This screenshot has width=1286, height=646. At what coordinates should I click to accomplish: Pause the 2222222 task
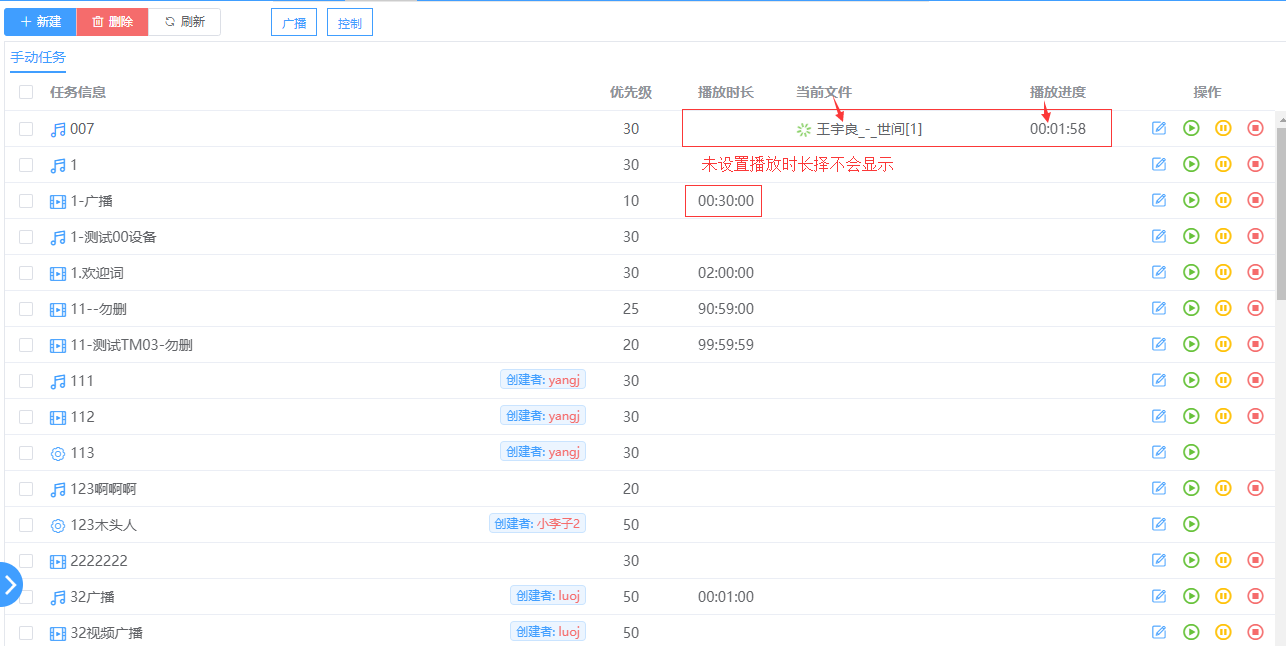tap(1223, 560)
